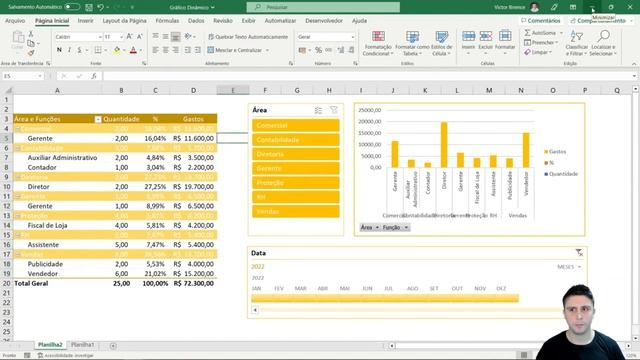
Task: Click the yellow timeline selection bar
Action: pyautogui.click(x=385, y=298)
